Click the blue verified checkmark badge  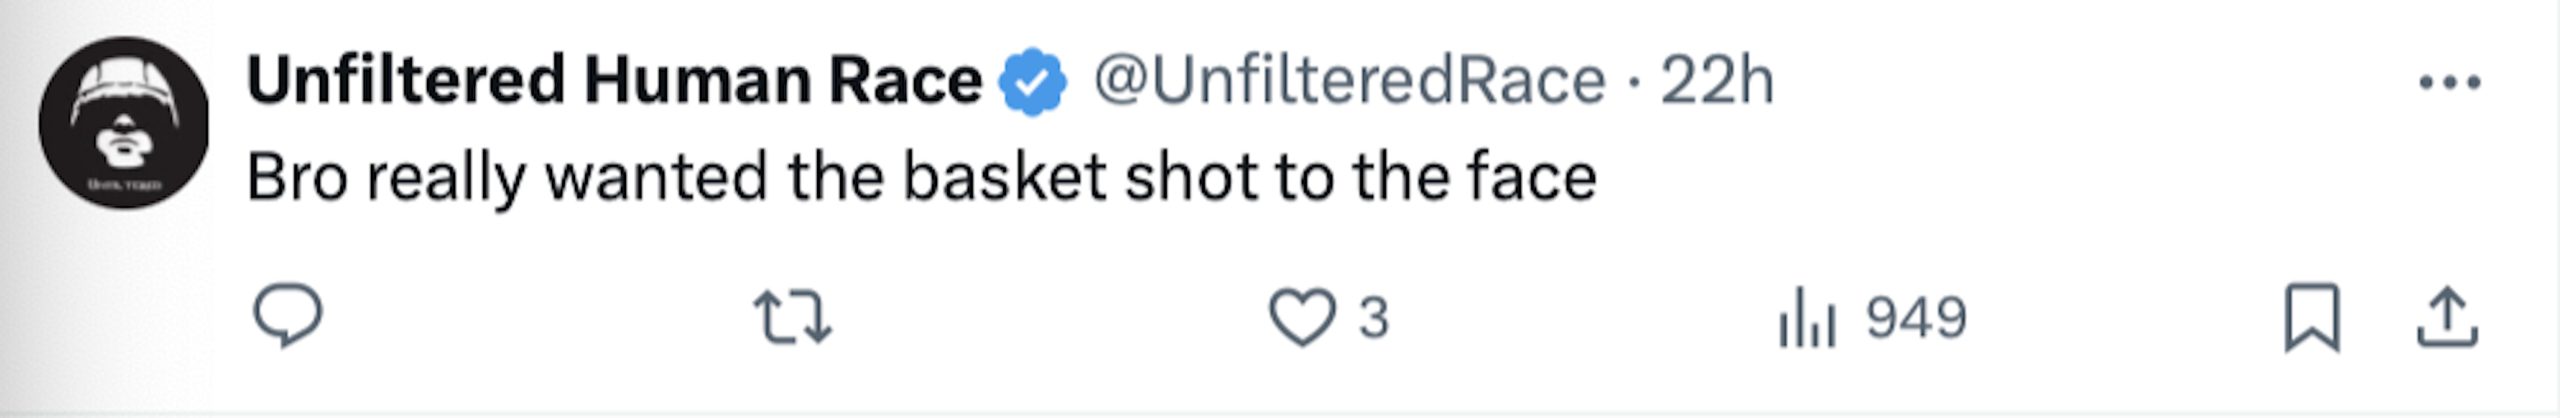pyautogui.click(x=1033, y=81)
